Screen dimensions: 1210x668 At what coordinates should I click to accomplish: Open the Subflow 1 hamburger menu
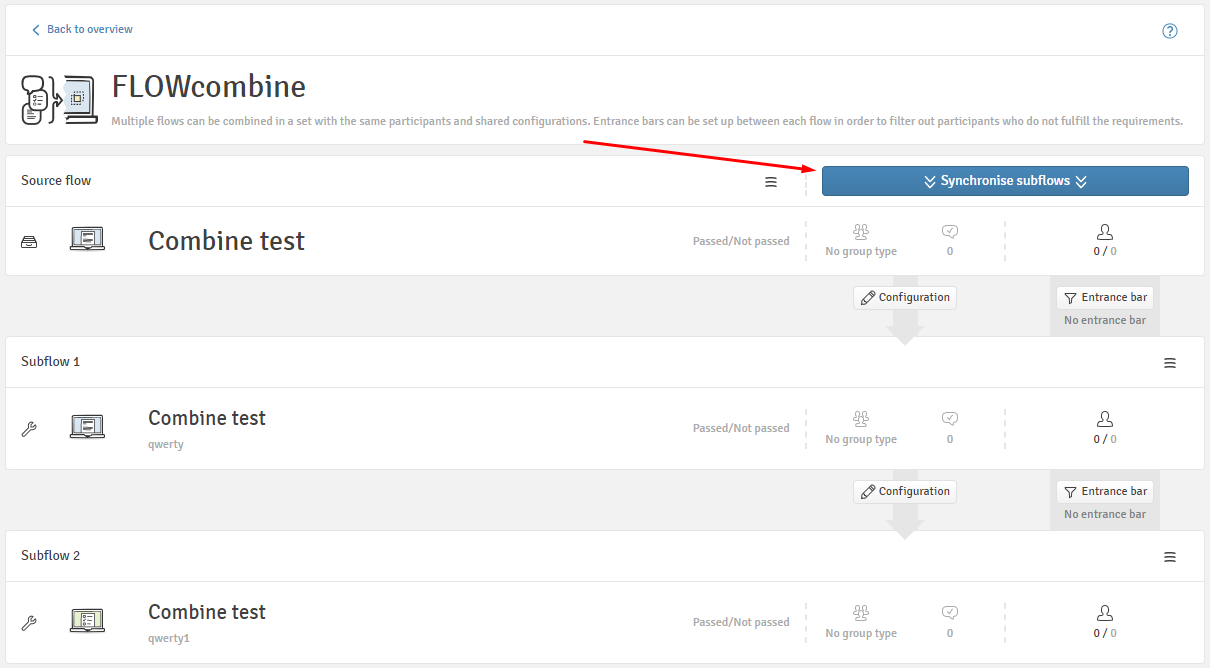click(1170, 363)
